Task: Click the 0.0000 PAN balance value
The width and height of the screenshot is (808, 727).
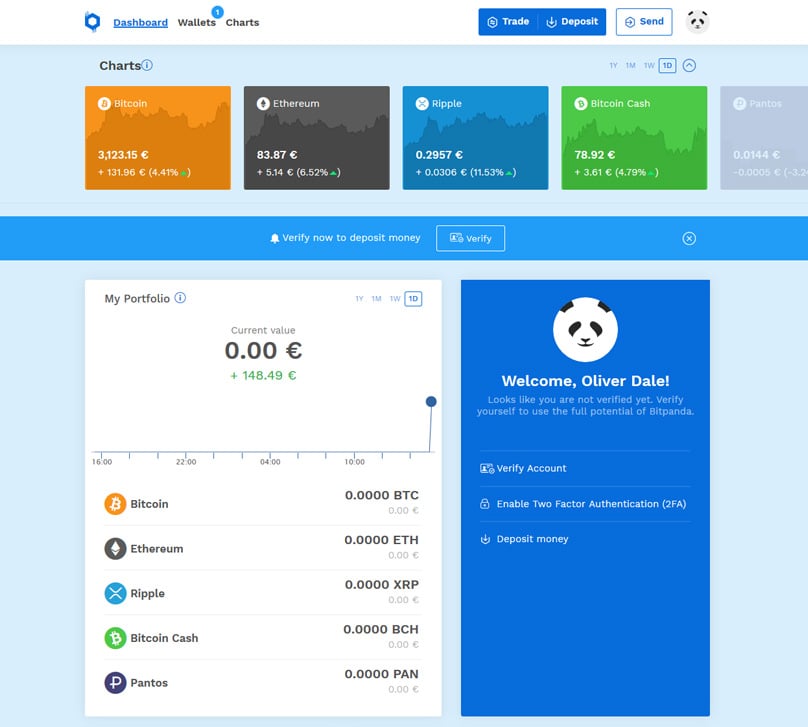Action: [381, 674]
